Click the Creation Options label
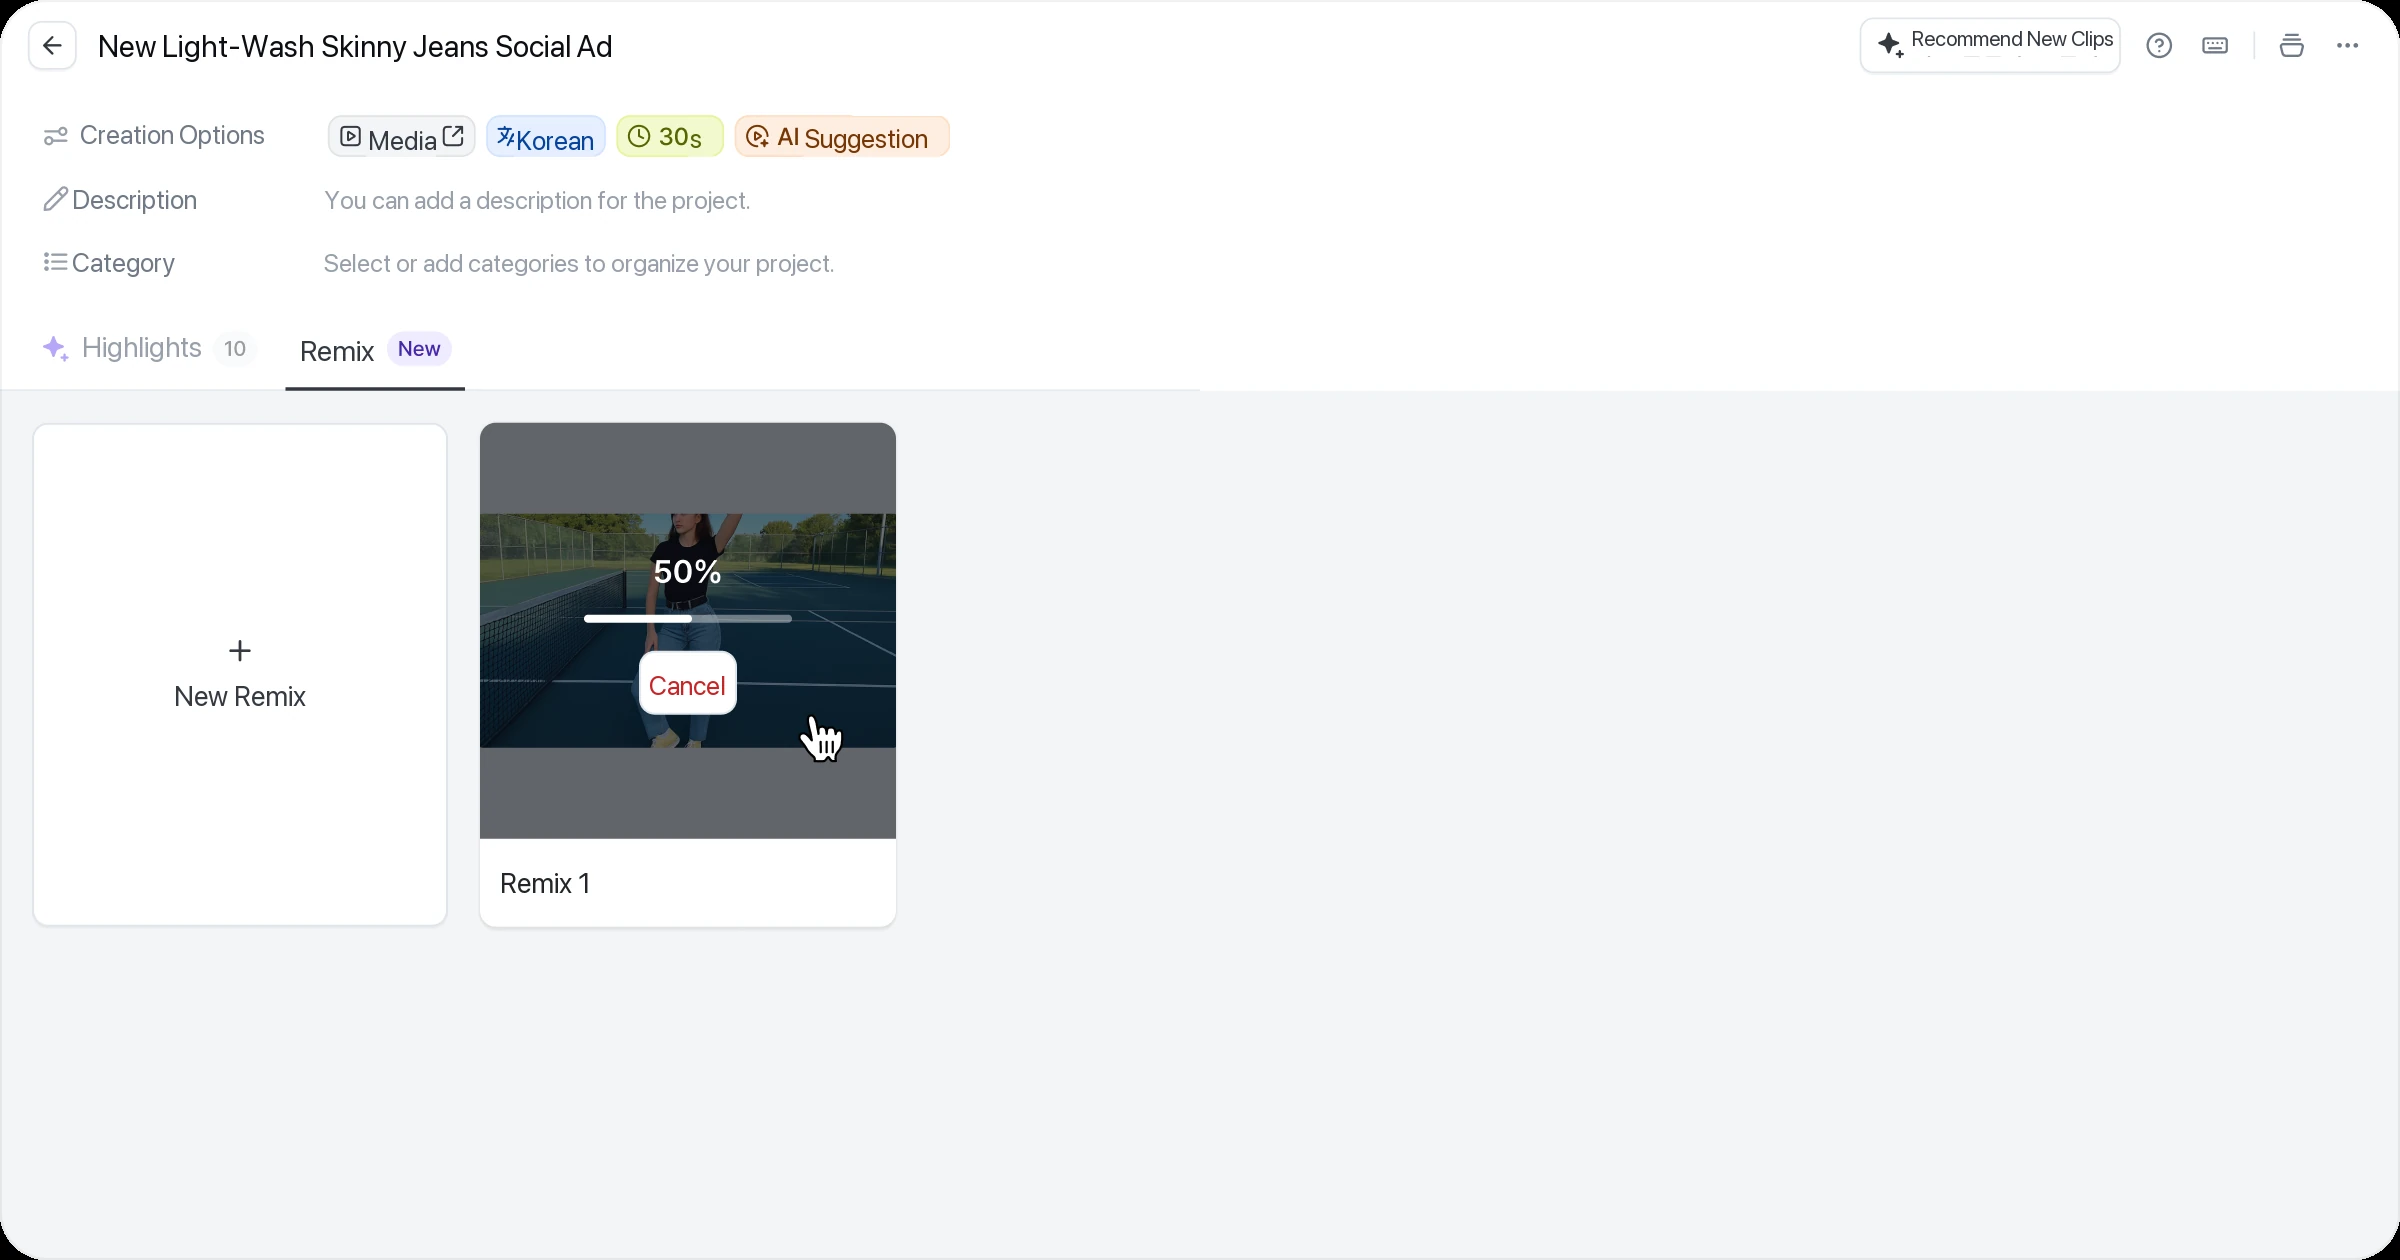The height and width of the screenshot is (1260, 2400). (x=172, y=135)
